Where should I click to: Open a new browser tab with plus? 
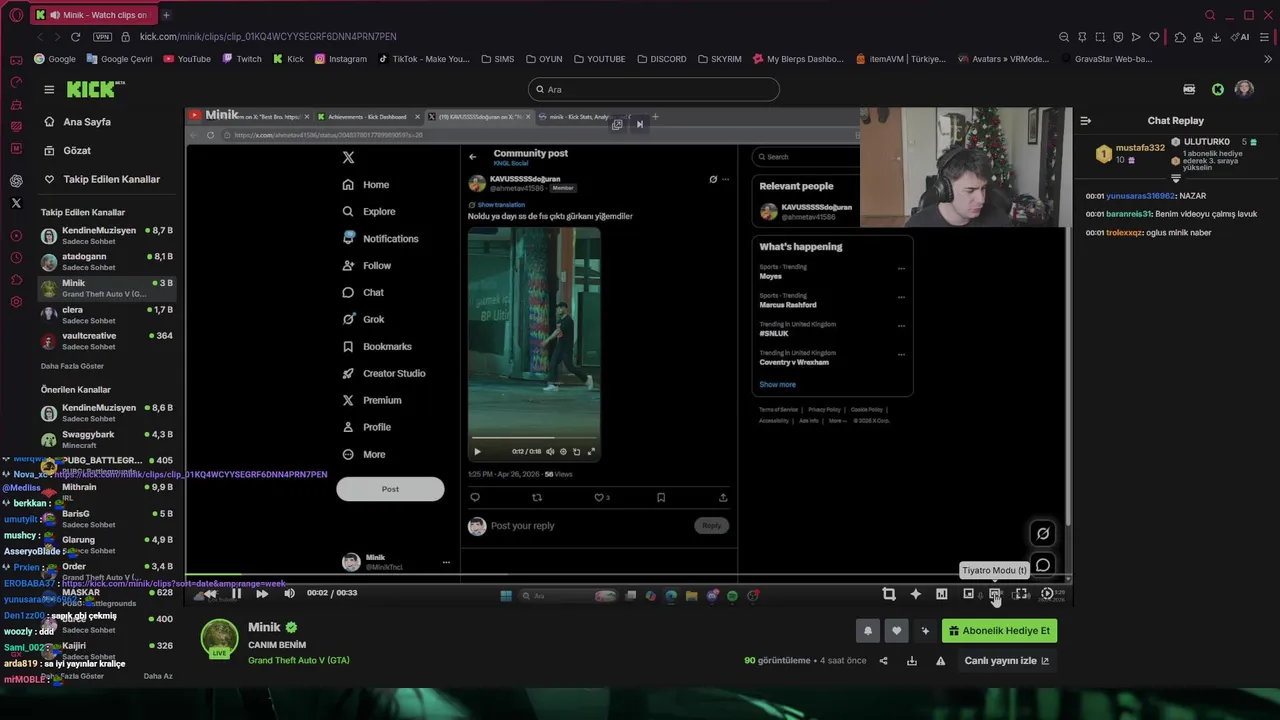coord(166,15)
